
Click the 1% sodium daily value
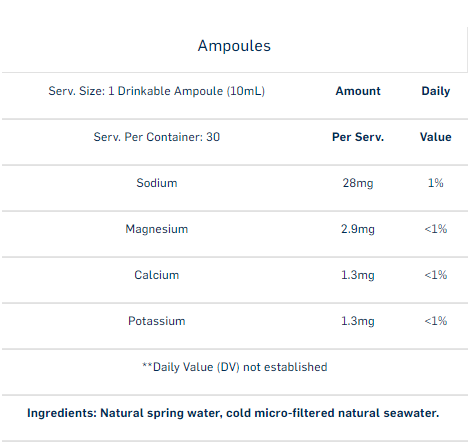436,183
